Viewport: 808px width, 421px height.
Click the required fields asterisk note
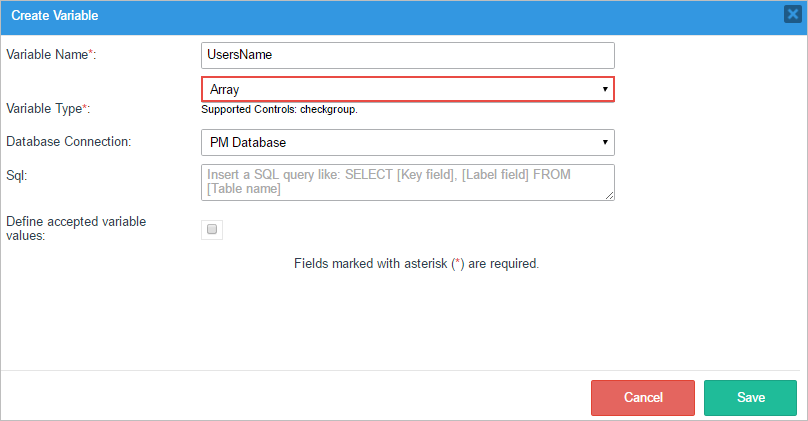coord(416,264)
